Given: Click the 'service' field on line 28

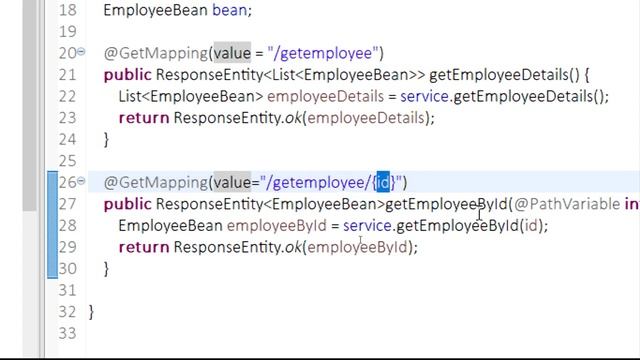Looking at the screenshot, I should [367, 225].
